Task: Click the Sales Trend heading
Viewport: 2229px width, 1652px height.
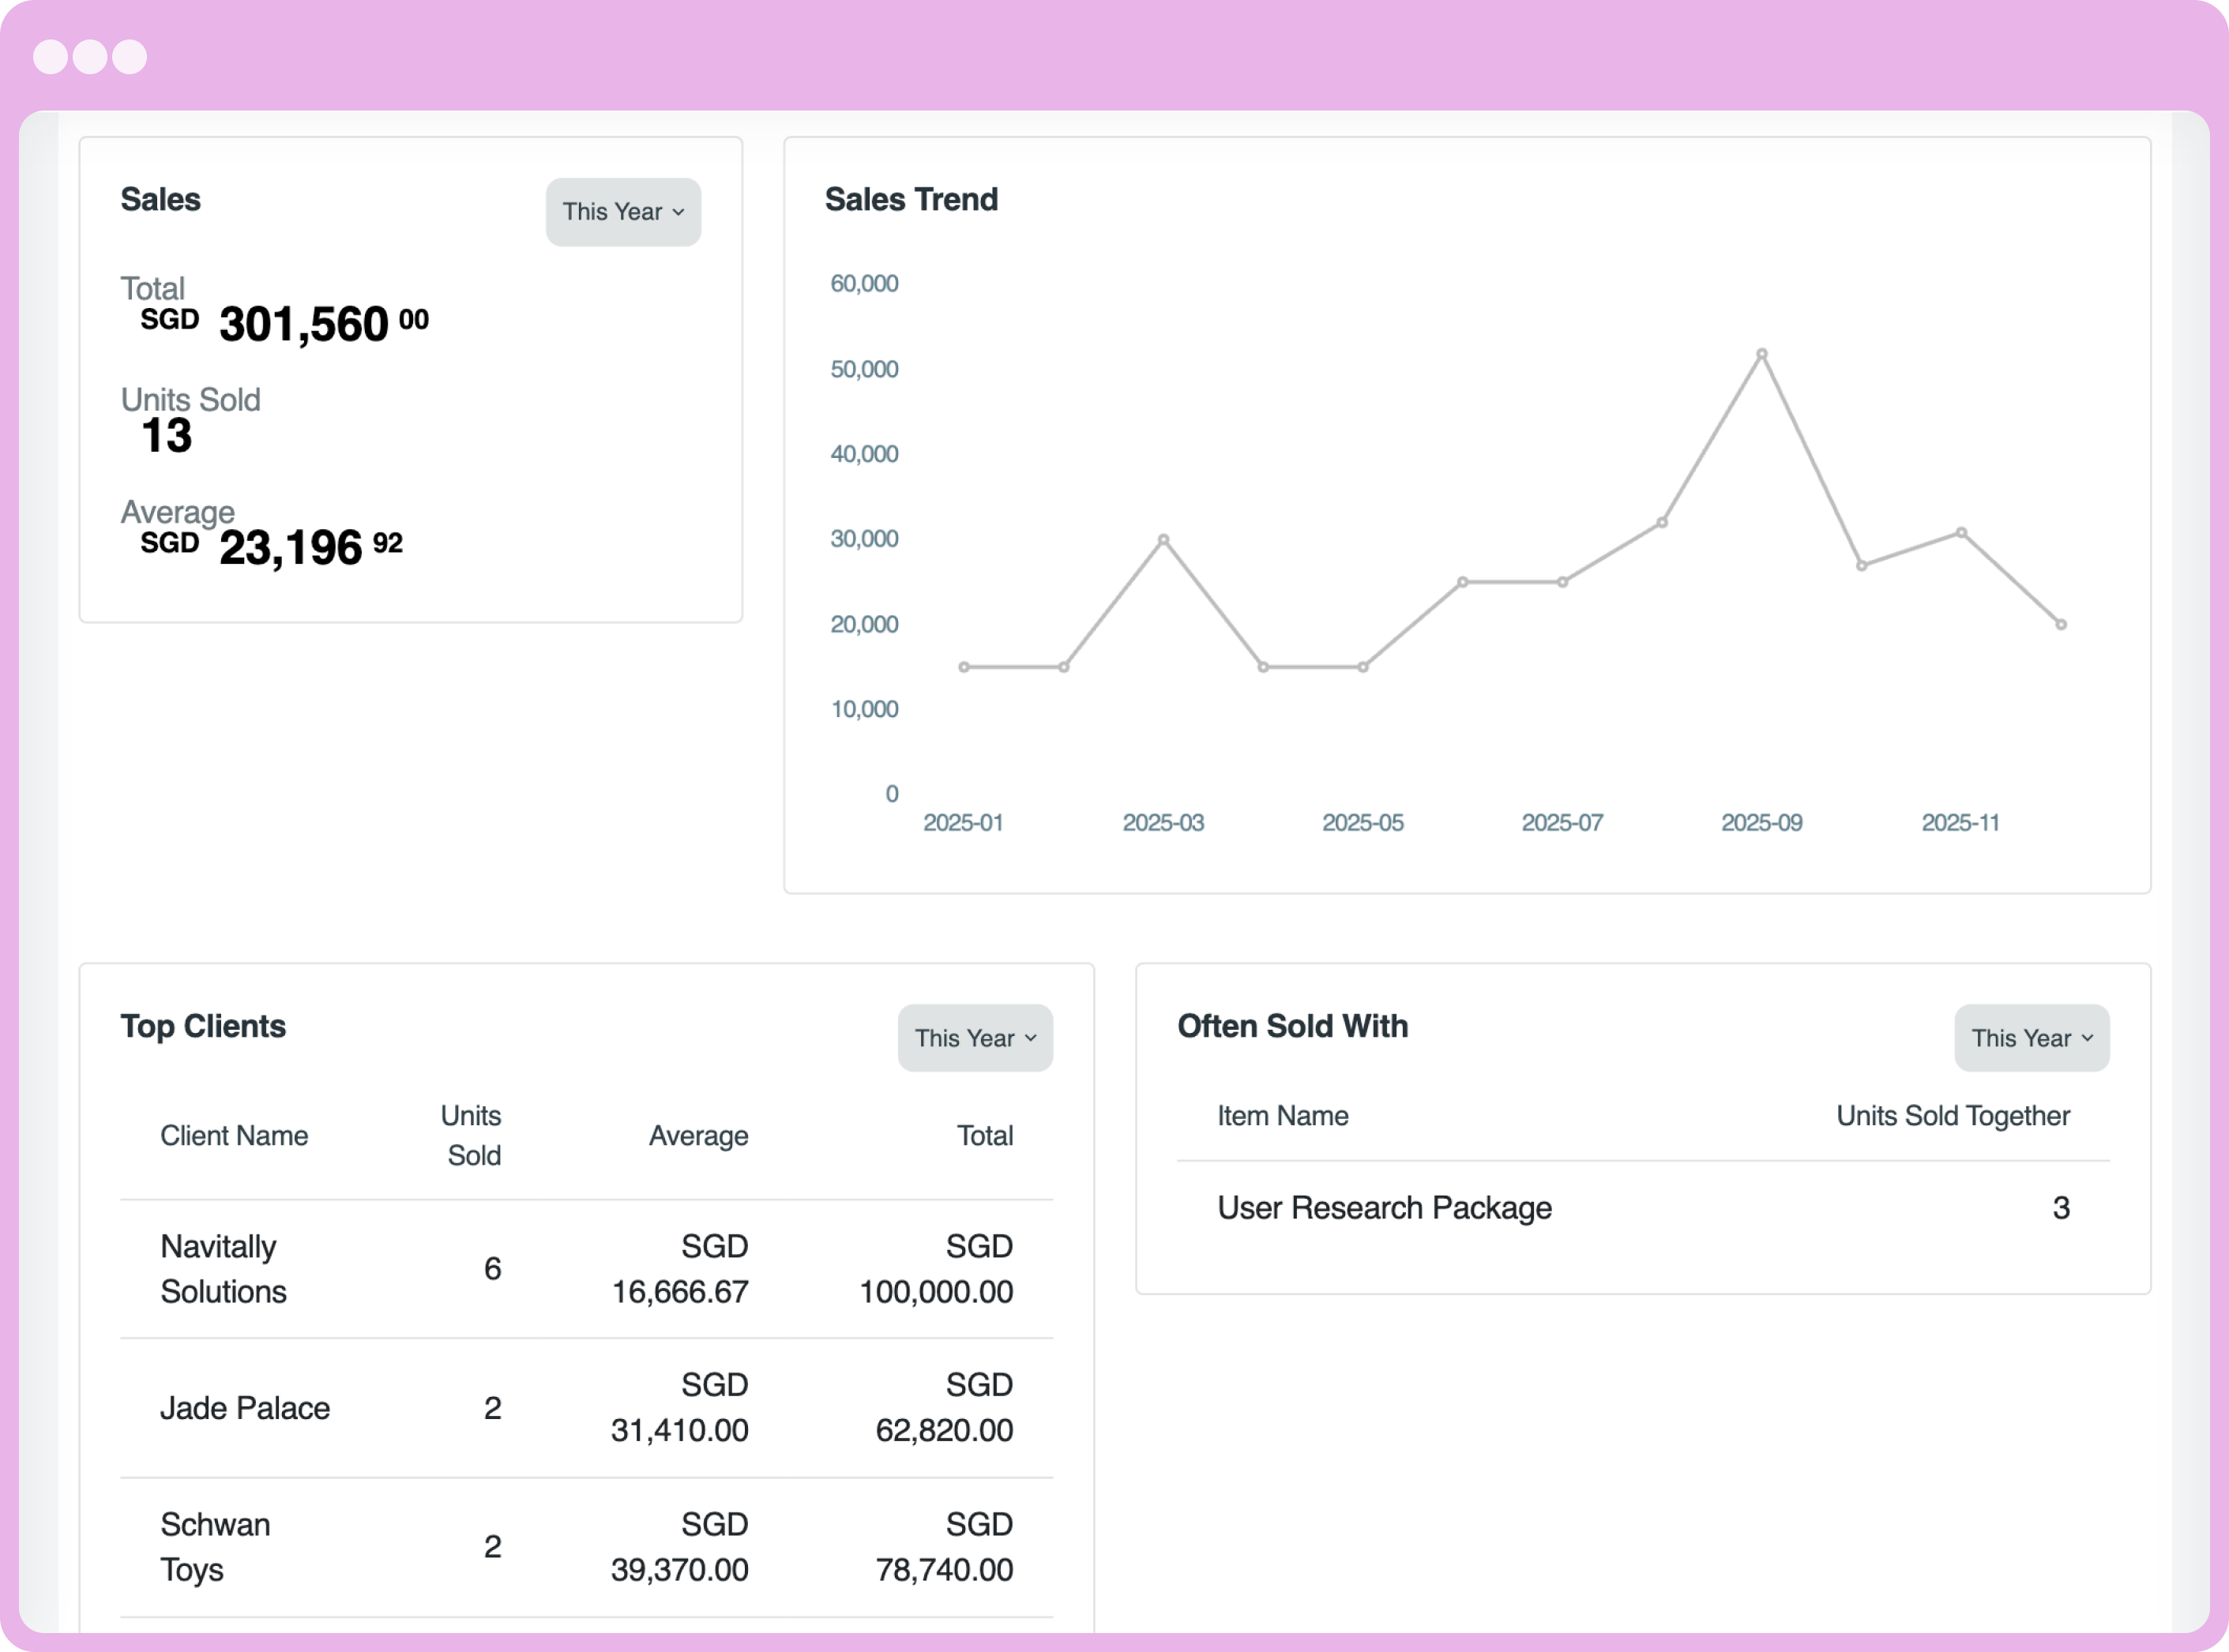Action: pos(911,200)
